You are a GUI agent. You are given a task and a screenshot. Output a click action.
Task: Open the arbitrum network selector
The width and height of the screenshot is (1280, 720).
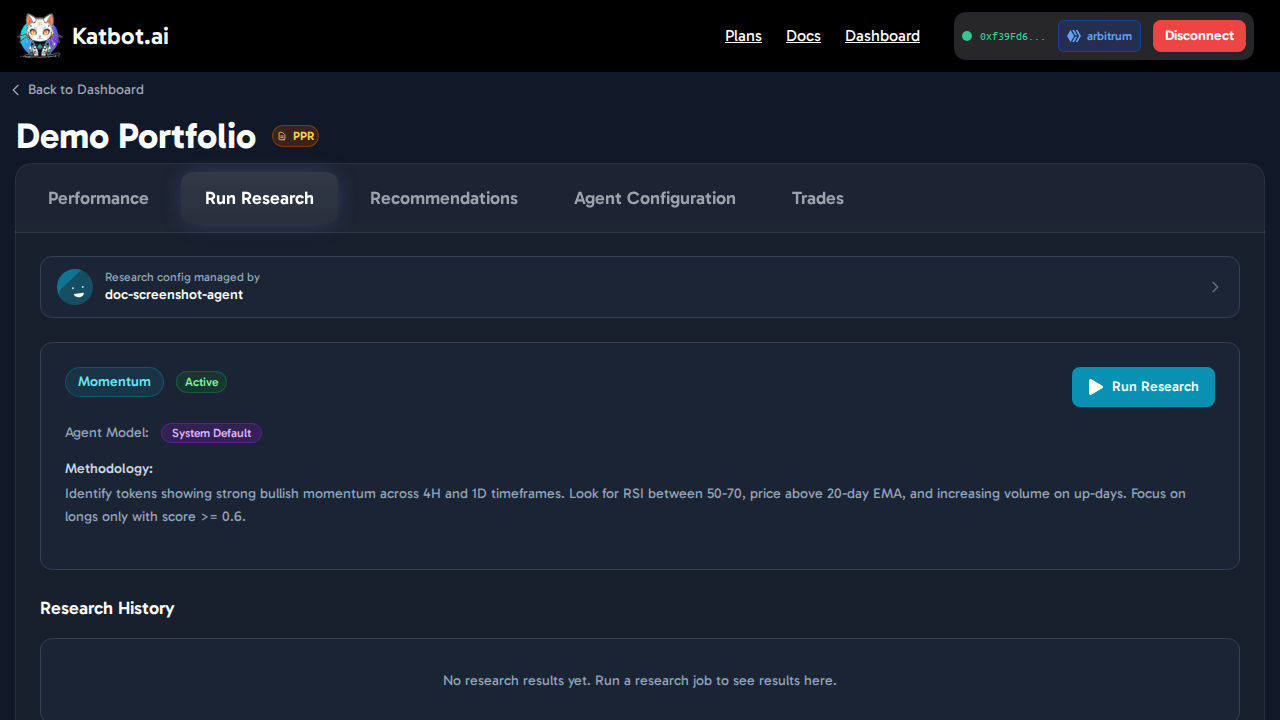point(1099,36)
